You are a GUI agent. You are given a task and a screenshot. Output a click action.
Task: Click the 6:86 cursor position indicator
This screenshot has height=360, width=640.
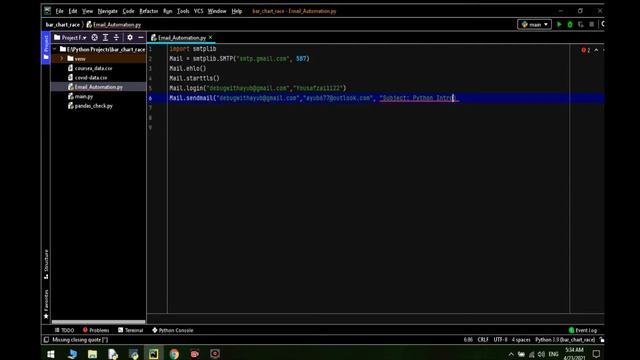tap(468, 340)
